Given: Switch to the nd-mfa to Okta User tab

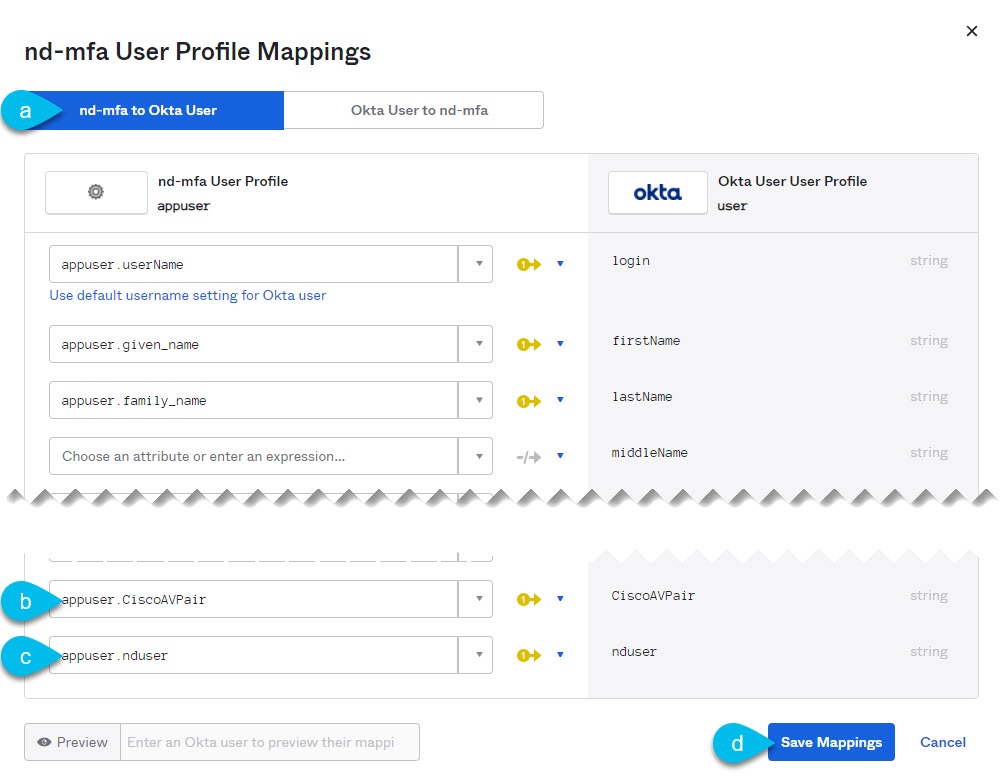Looking at the screenshot, I should pos(154,111).
